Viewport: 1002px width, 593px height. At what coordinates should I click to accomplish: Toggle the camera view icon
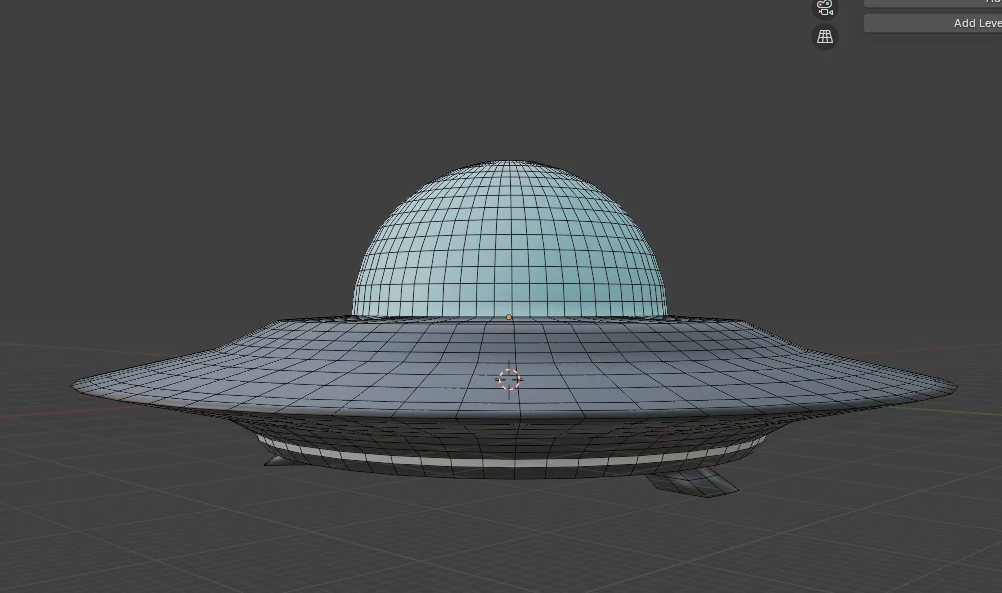(825, 7)
